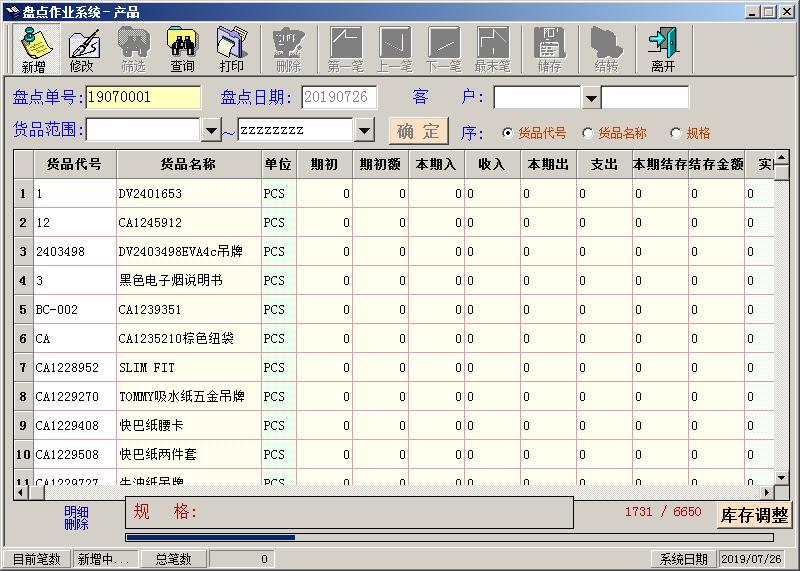Click the 1731 / 6650 record counter
The image size is (800, 571).
click(x=663, y=512)
